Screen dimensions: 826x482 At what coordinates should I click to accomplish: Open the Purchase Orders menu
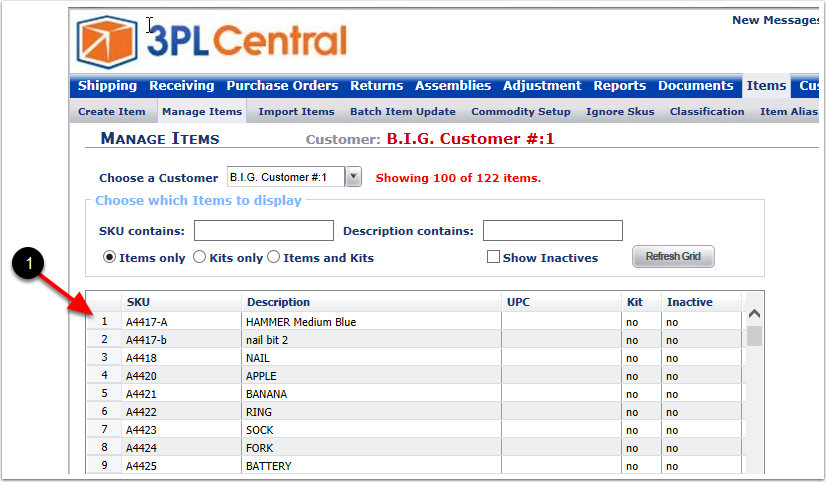tap(282, 86)
